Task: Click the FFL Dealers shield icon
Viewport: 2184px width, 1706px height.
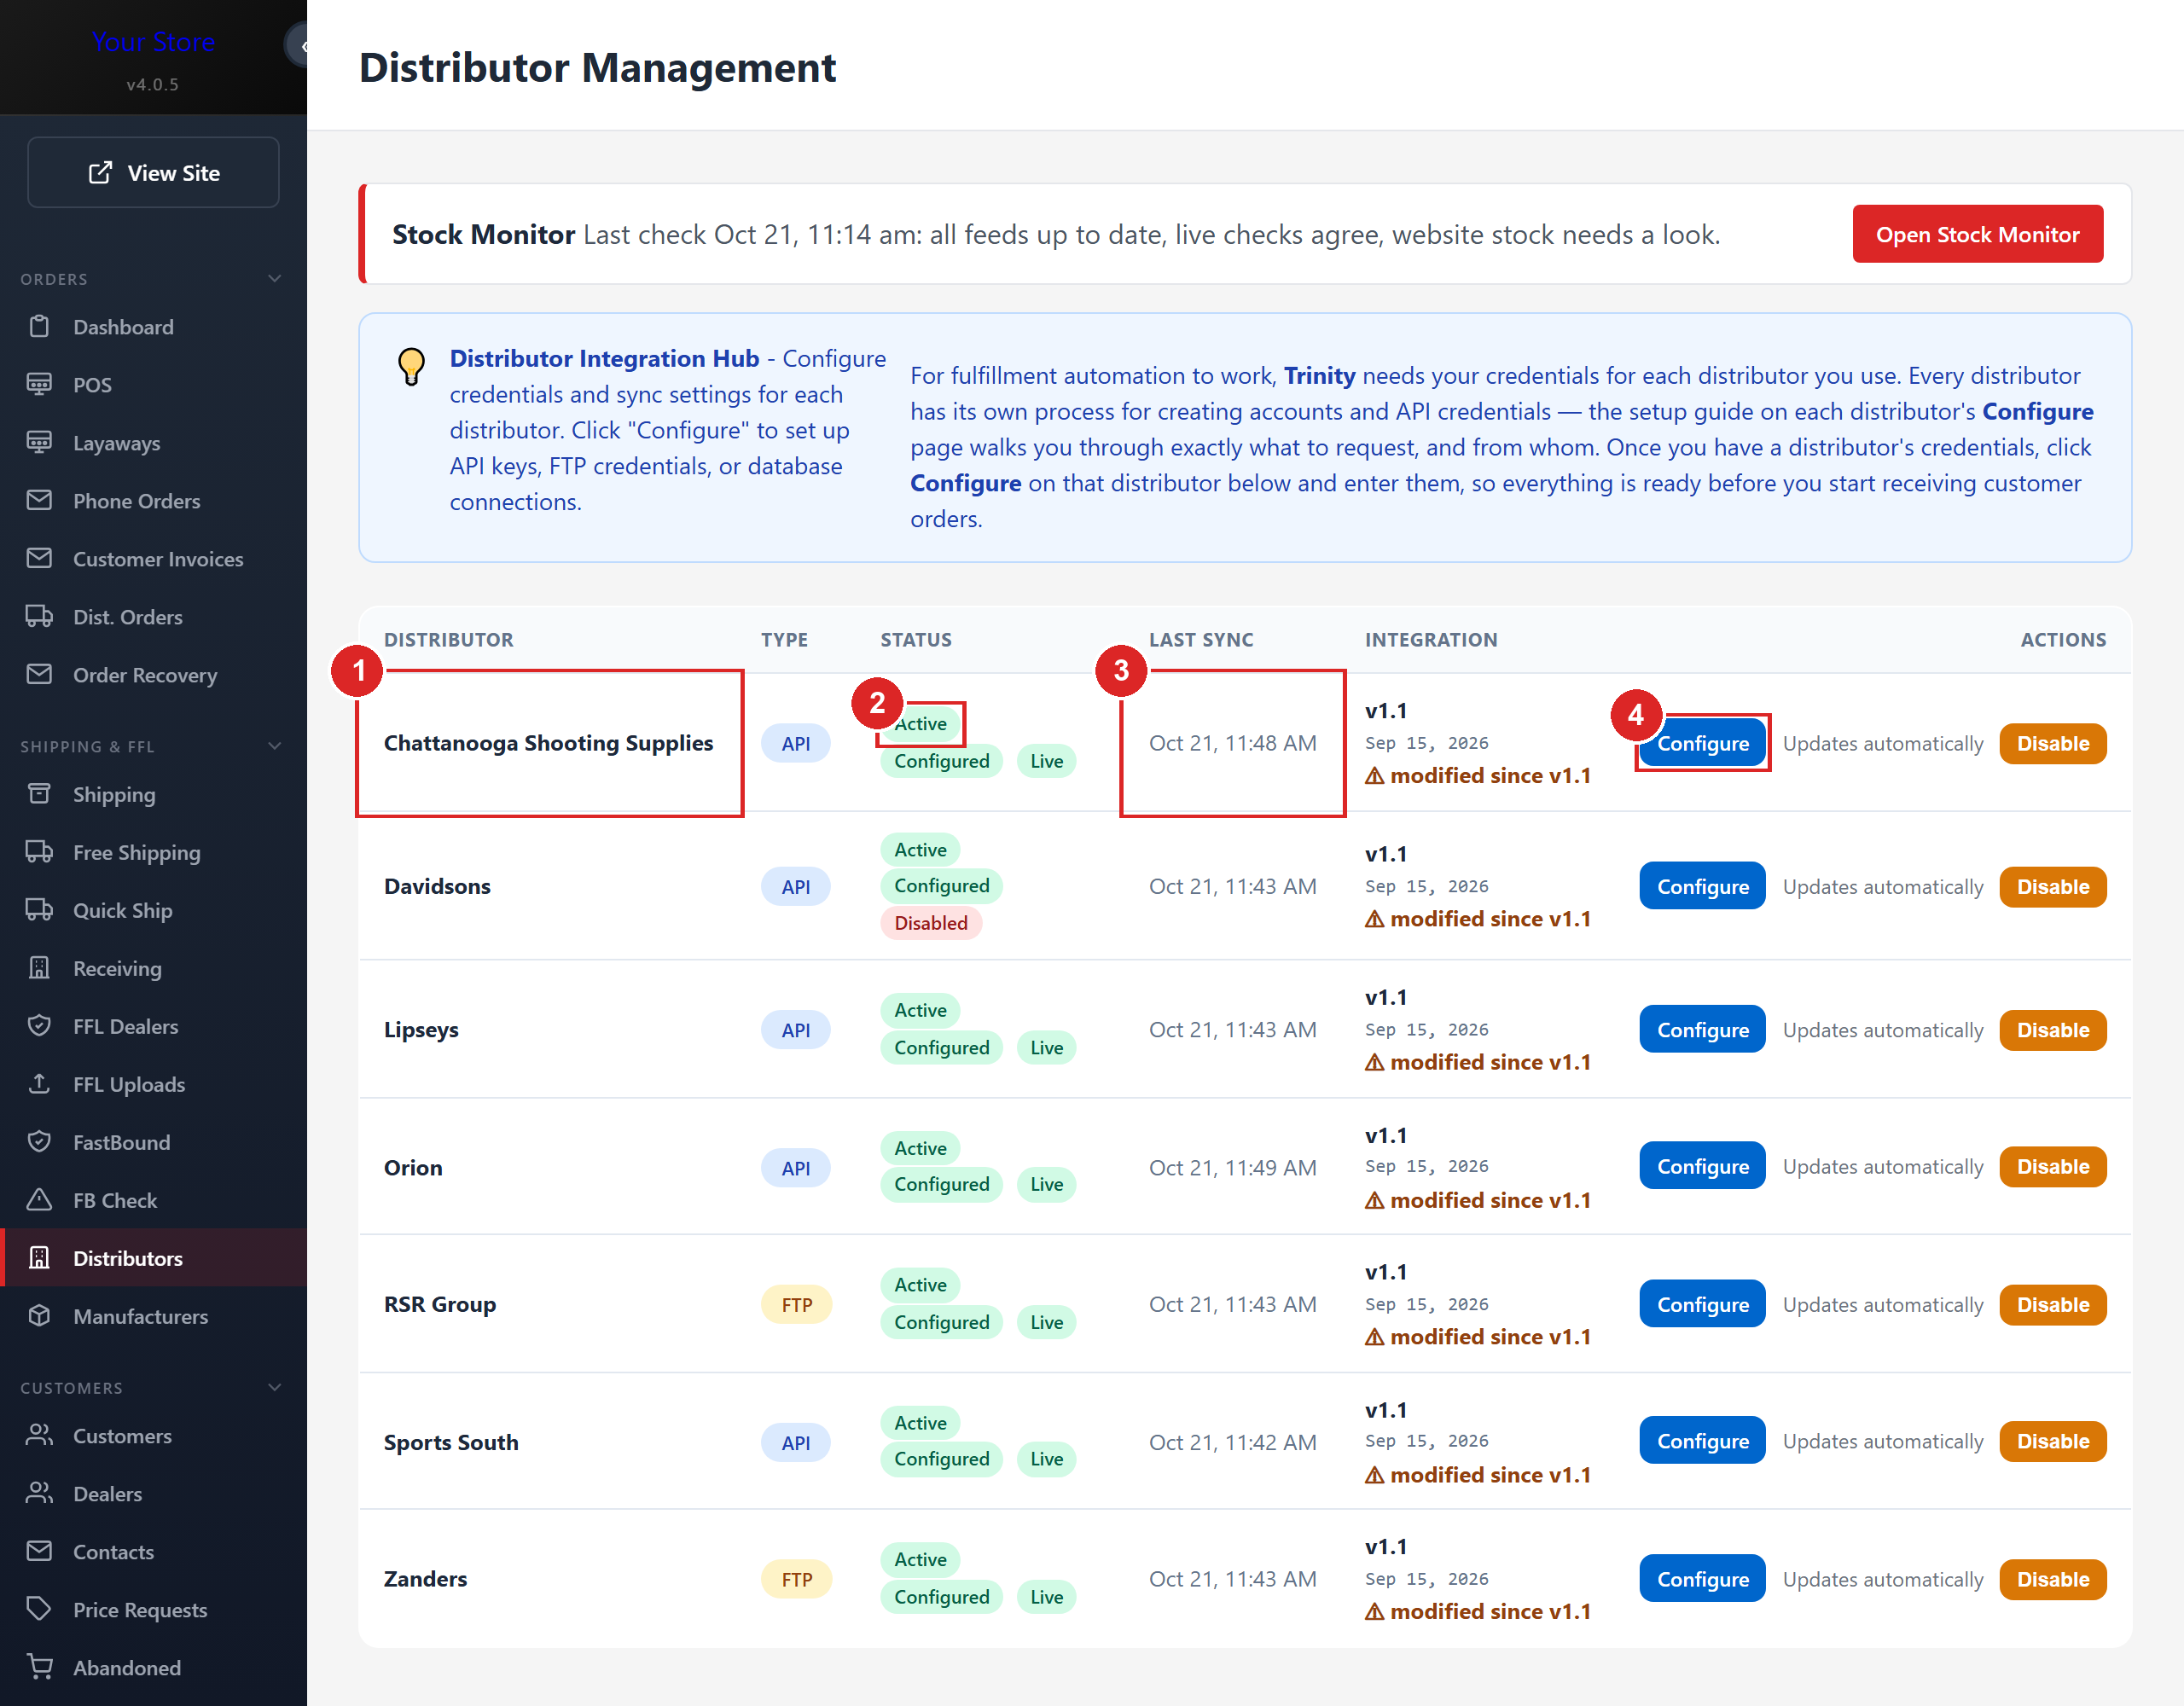Action: point(39,1027)
